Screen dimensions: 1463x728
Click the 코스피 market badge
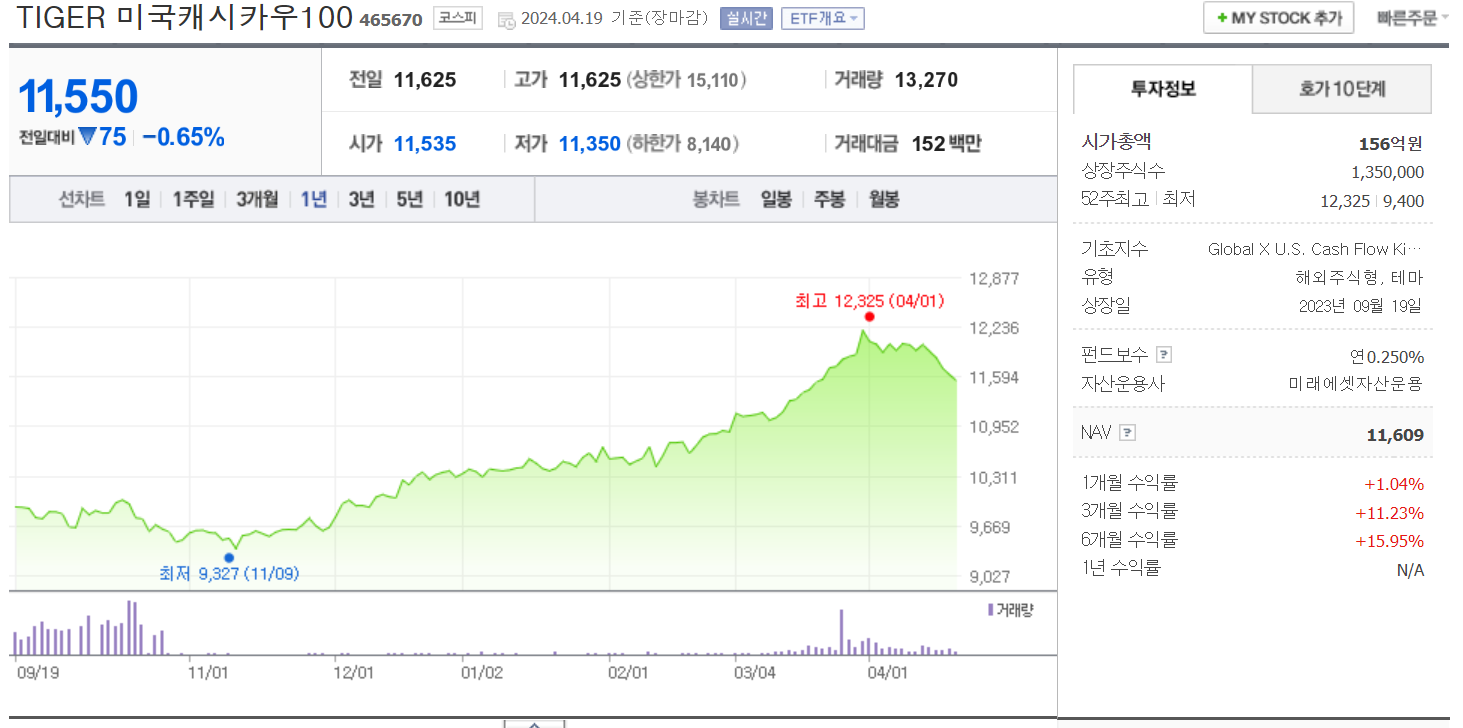[457, 18]
